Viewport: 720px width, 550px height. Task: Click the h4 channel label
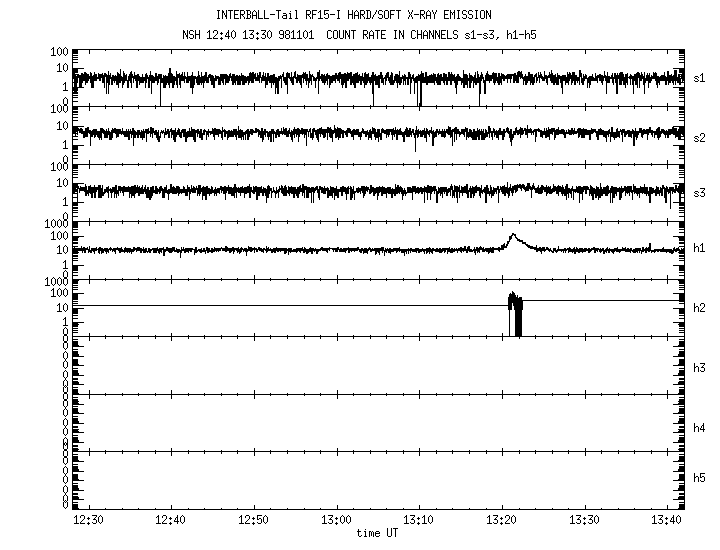(x=700, y=427)
